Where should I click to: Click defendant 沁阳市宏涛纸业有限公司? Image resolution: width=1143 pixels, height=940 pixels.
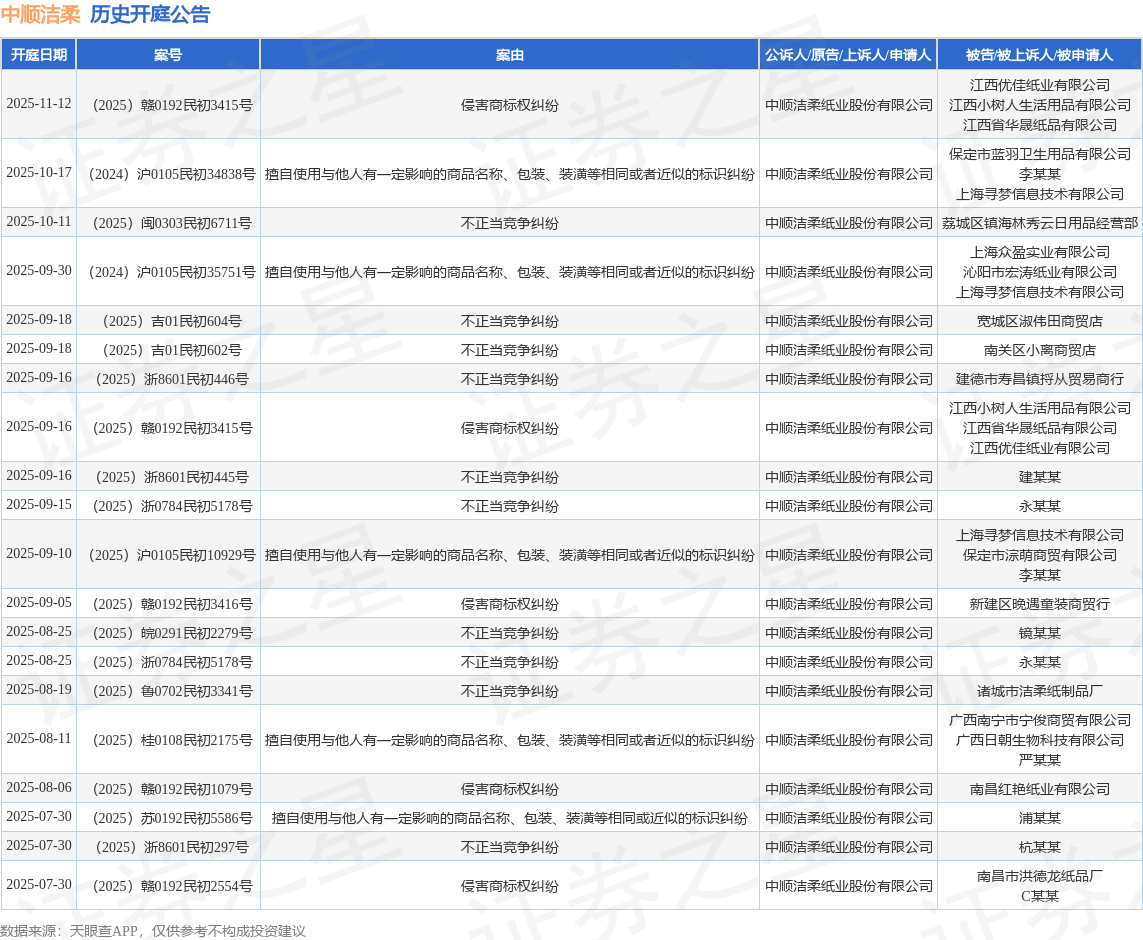(1039, 272)
